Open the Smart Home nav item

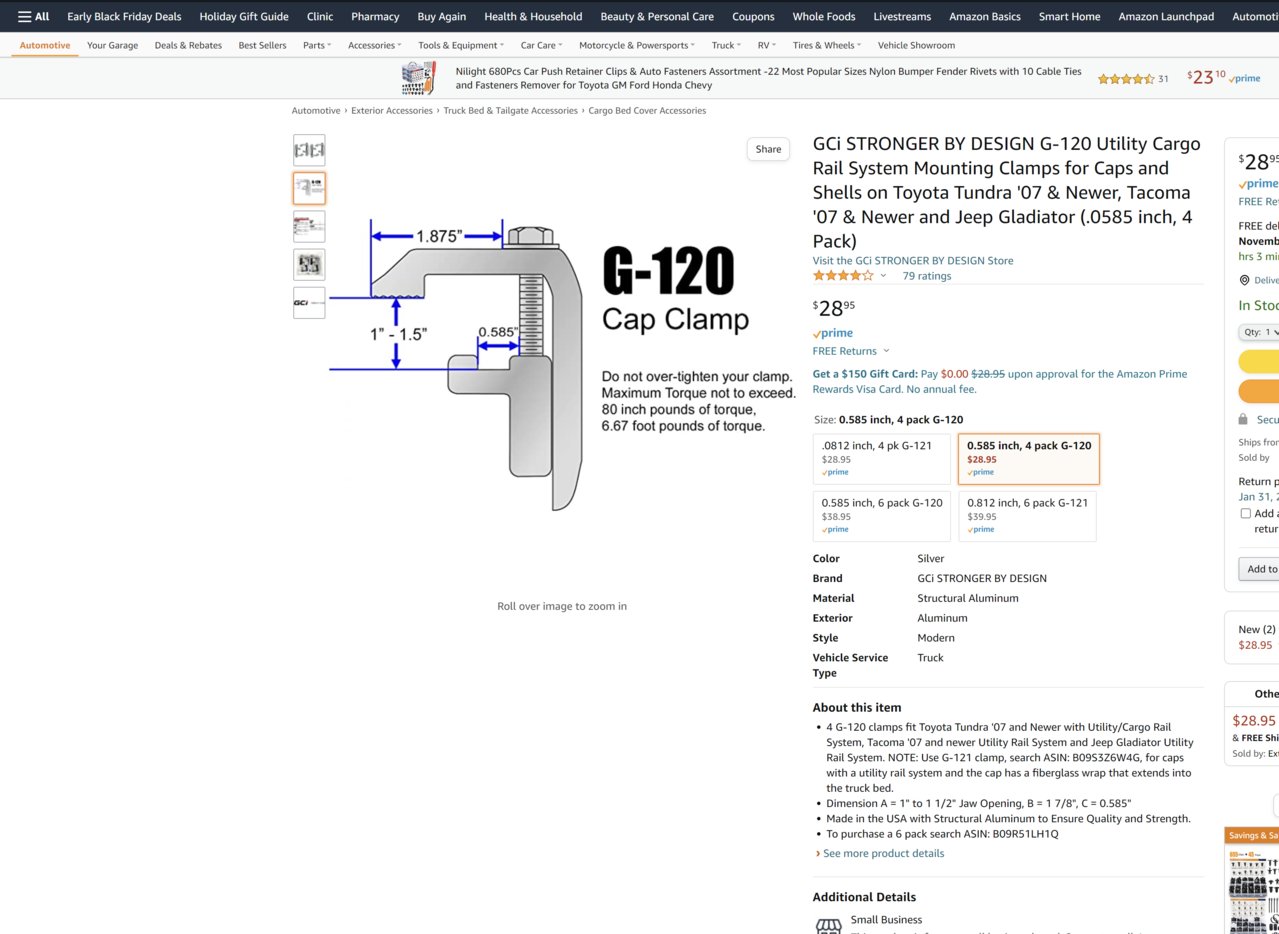(1069, 16)
